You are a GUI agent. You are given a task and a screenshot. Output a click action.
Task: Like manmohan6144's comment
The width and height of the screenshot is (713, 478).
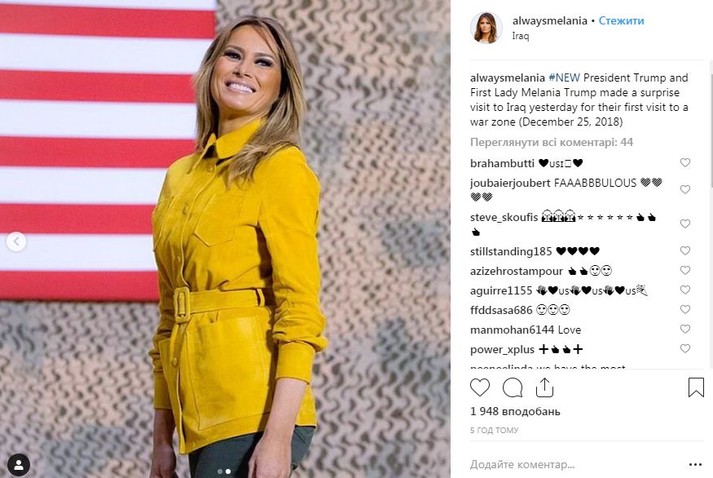[x=685, y=329]
